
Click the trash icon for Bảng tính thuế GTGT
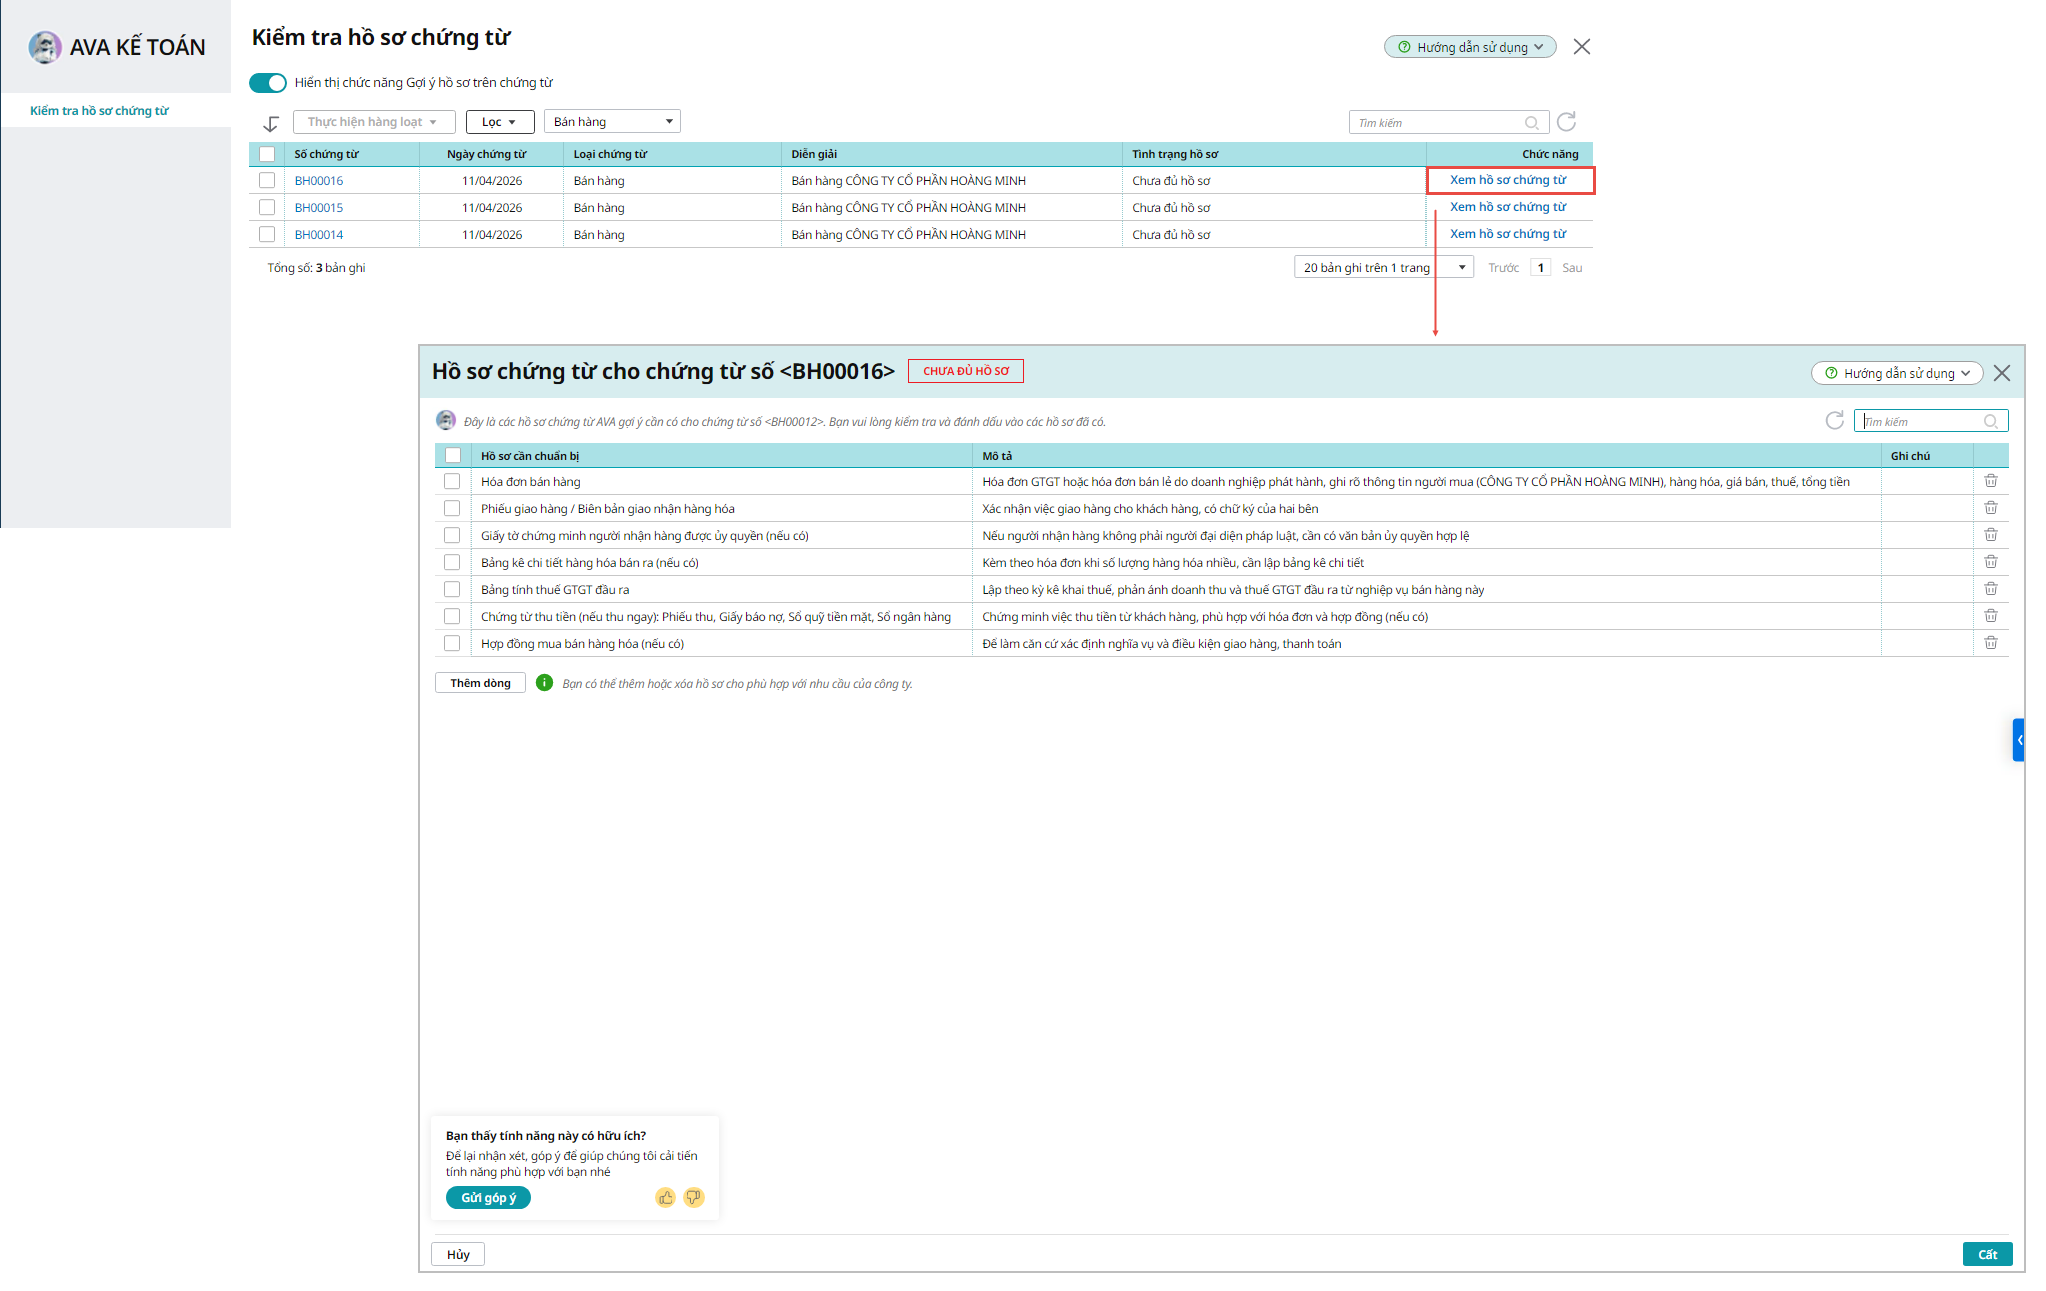(1990, 589)
